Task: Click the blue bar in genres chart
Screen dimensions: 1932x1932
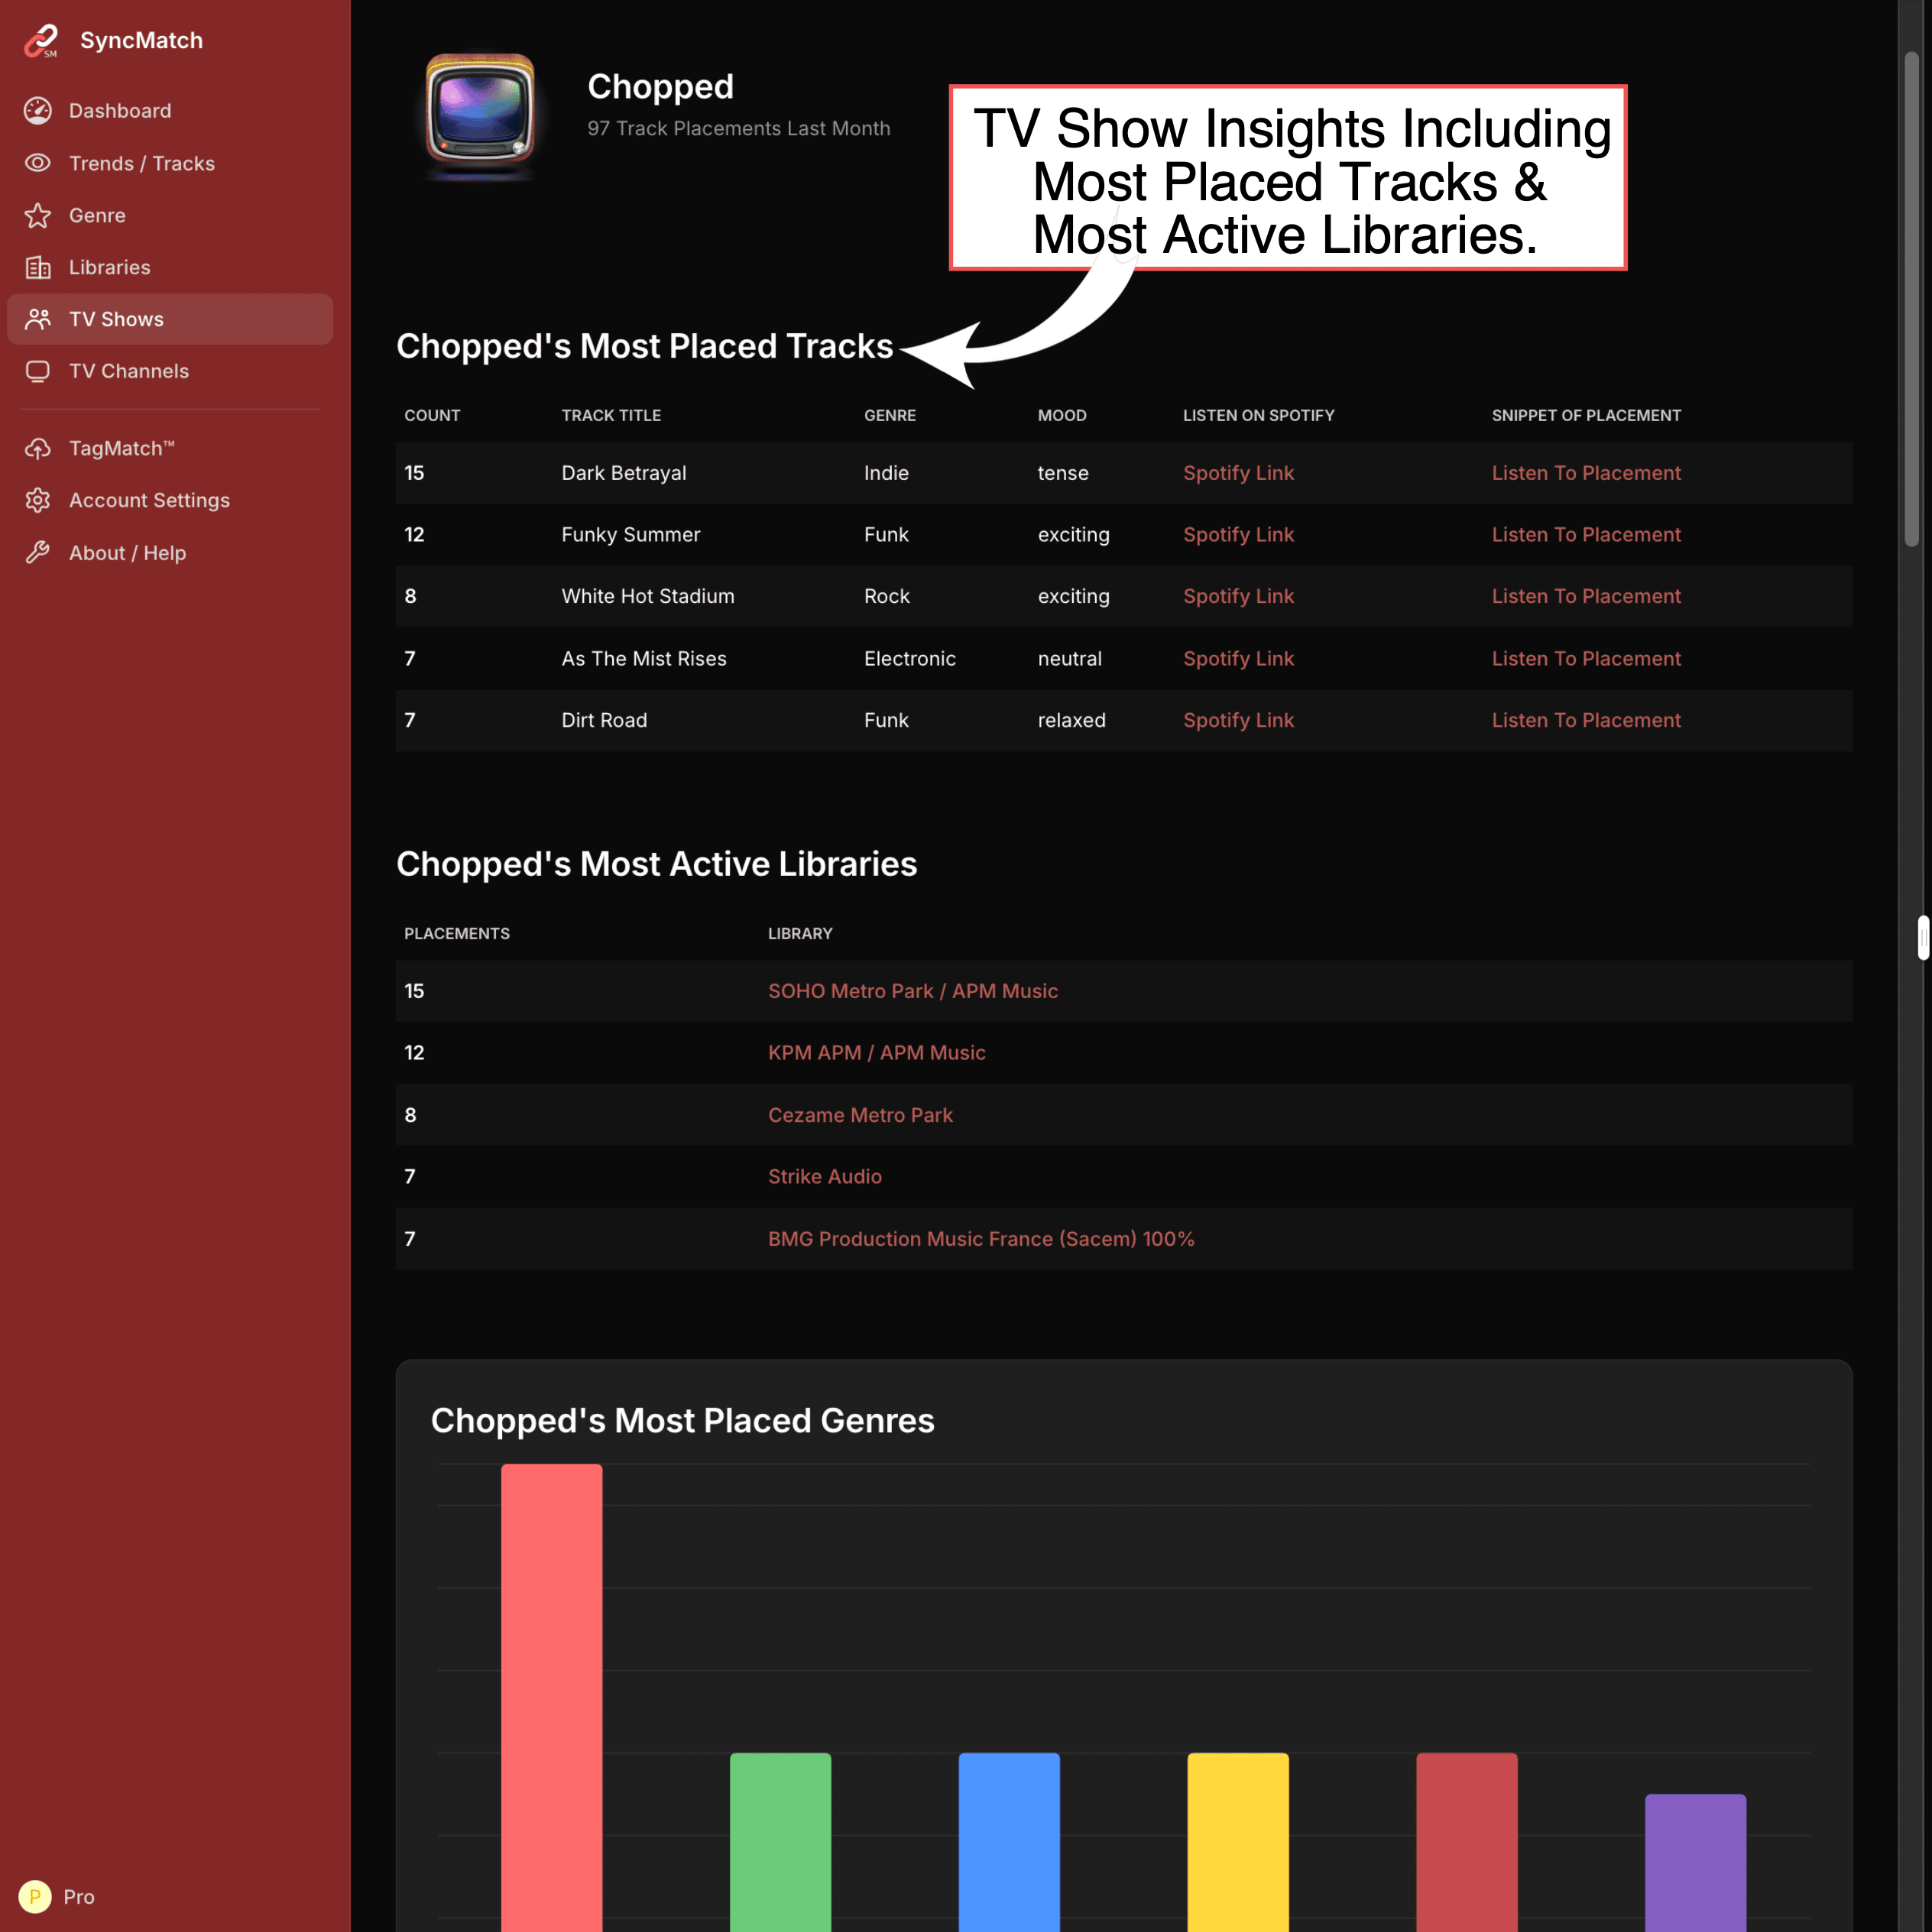Action: [1009, 1842]
